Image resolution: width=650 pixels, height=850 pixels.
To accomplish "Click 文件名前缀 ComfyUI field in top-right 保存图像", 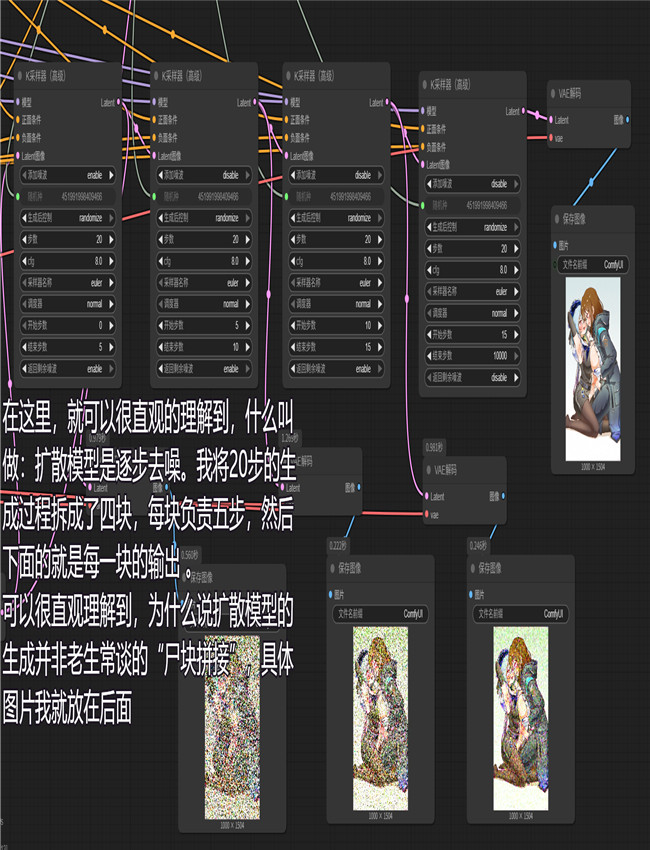I will point(592,264).
